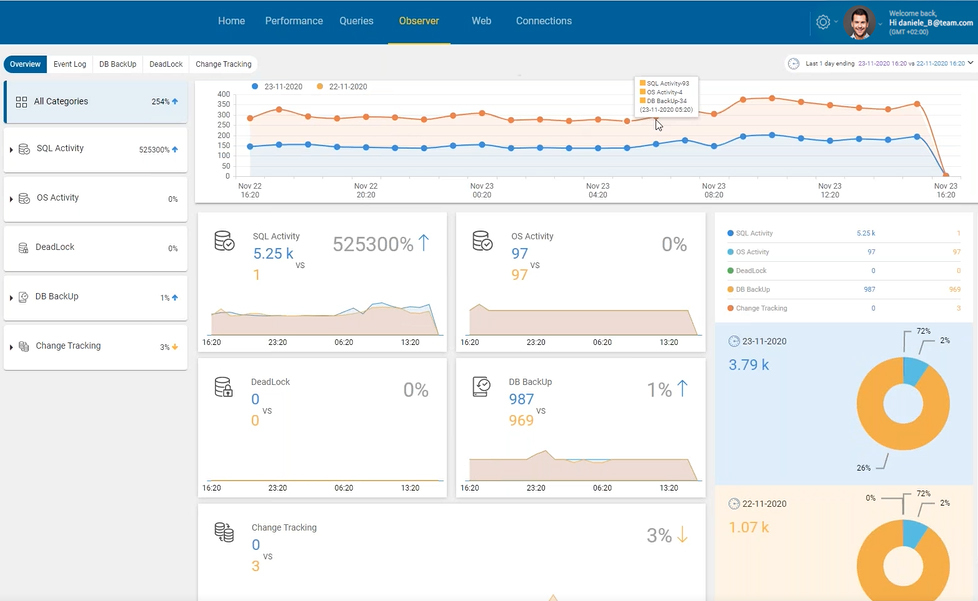This screenshot has height=601, width=978.
Task: Toggle the 23-11-2020 chart legend series
Action: [x=281, y=87]
